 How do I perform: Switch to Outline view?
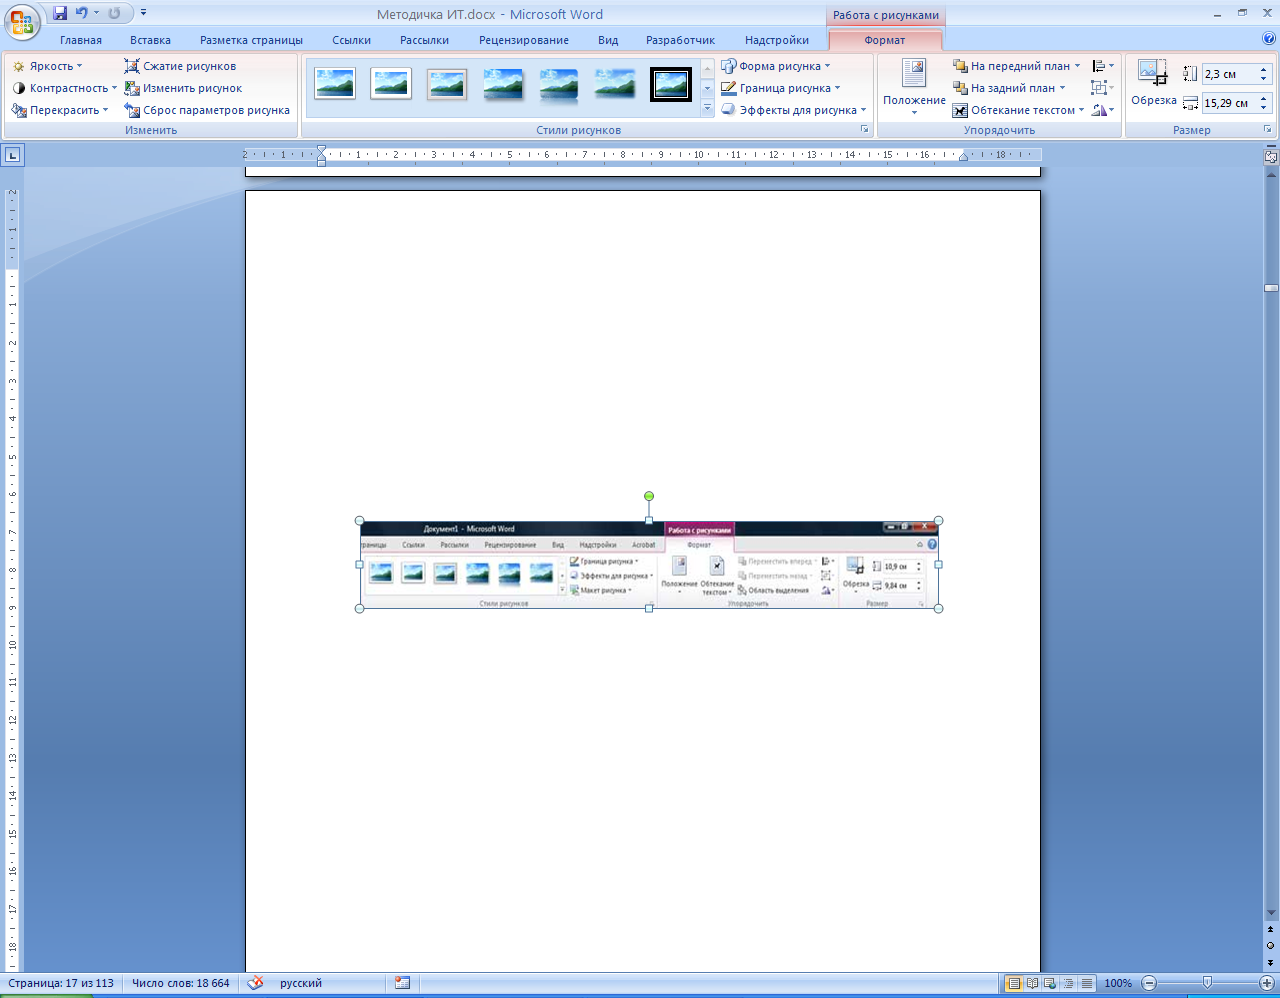point(1068,983)
